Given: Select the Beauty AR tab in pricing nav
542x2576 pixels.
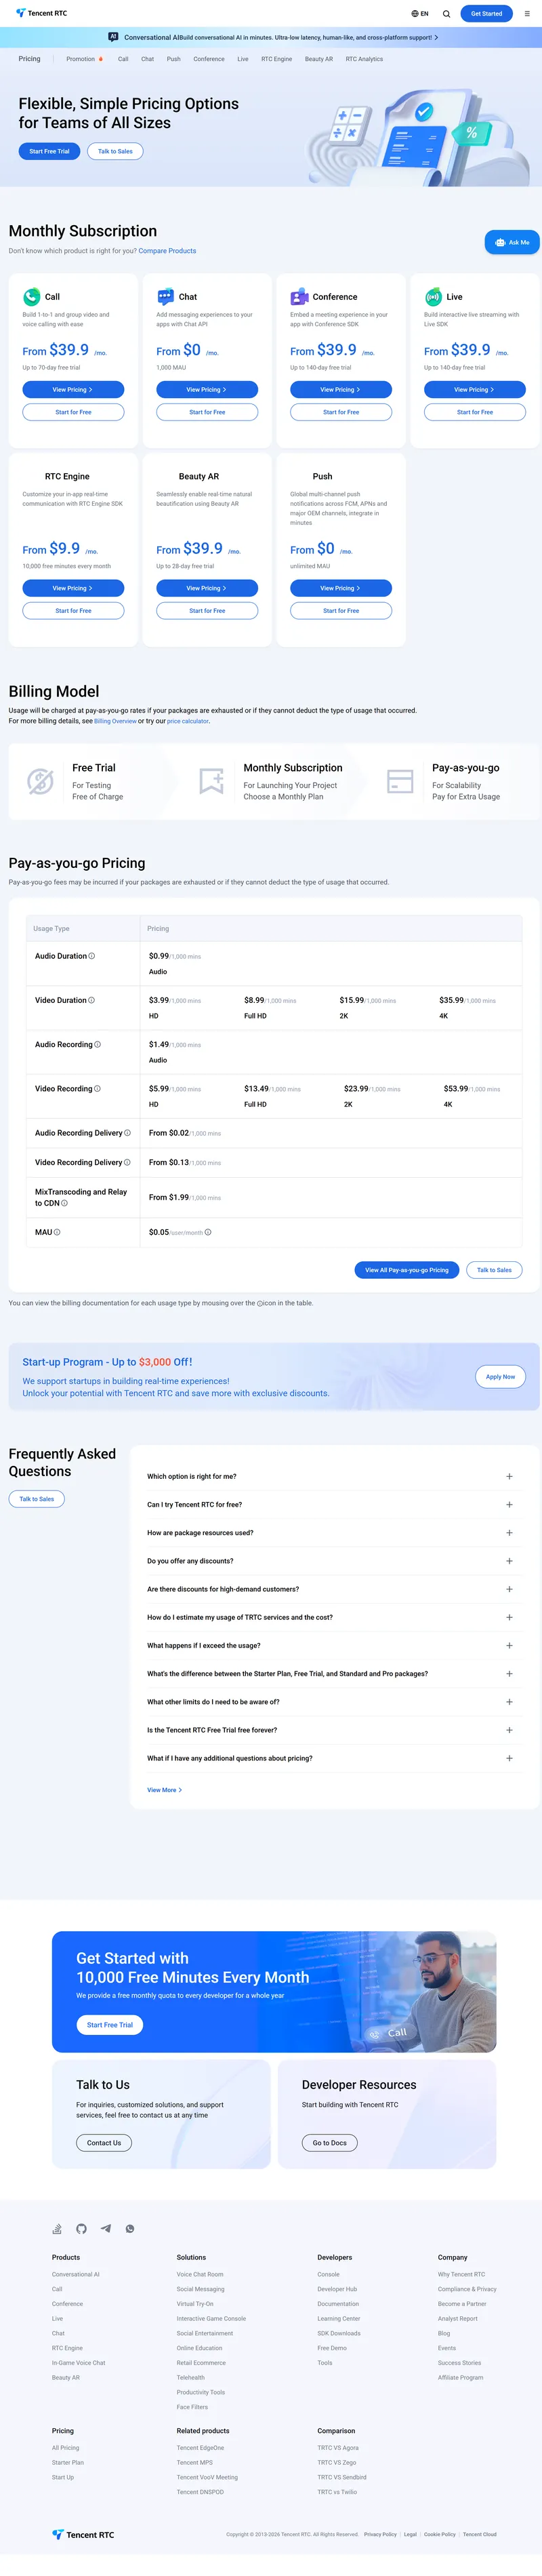Looking at the screenshot, I should click(x=319, y=59).
